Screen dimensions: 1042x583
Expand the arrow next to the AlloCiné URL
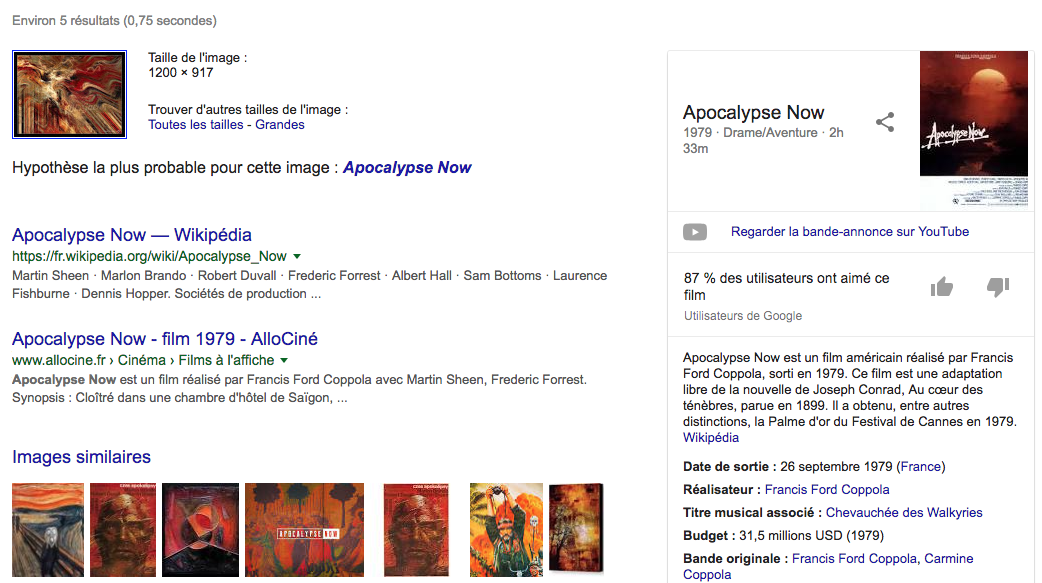click(284, 360)
